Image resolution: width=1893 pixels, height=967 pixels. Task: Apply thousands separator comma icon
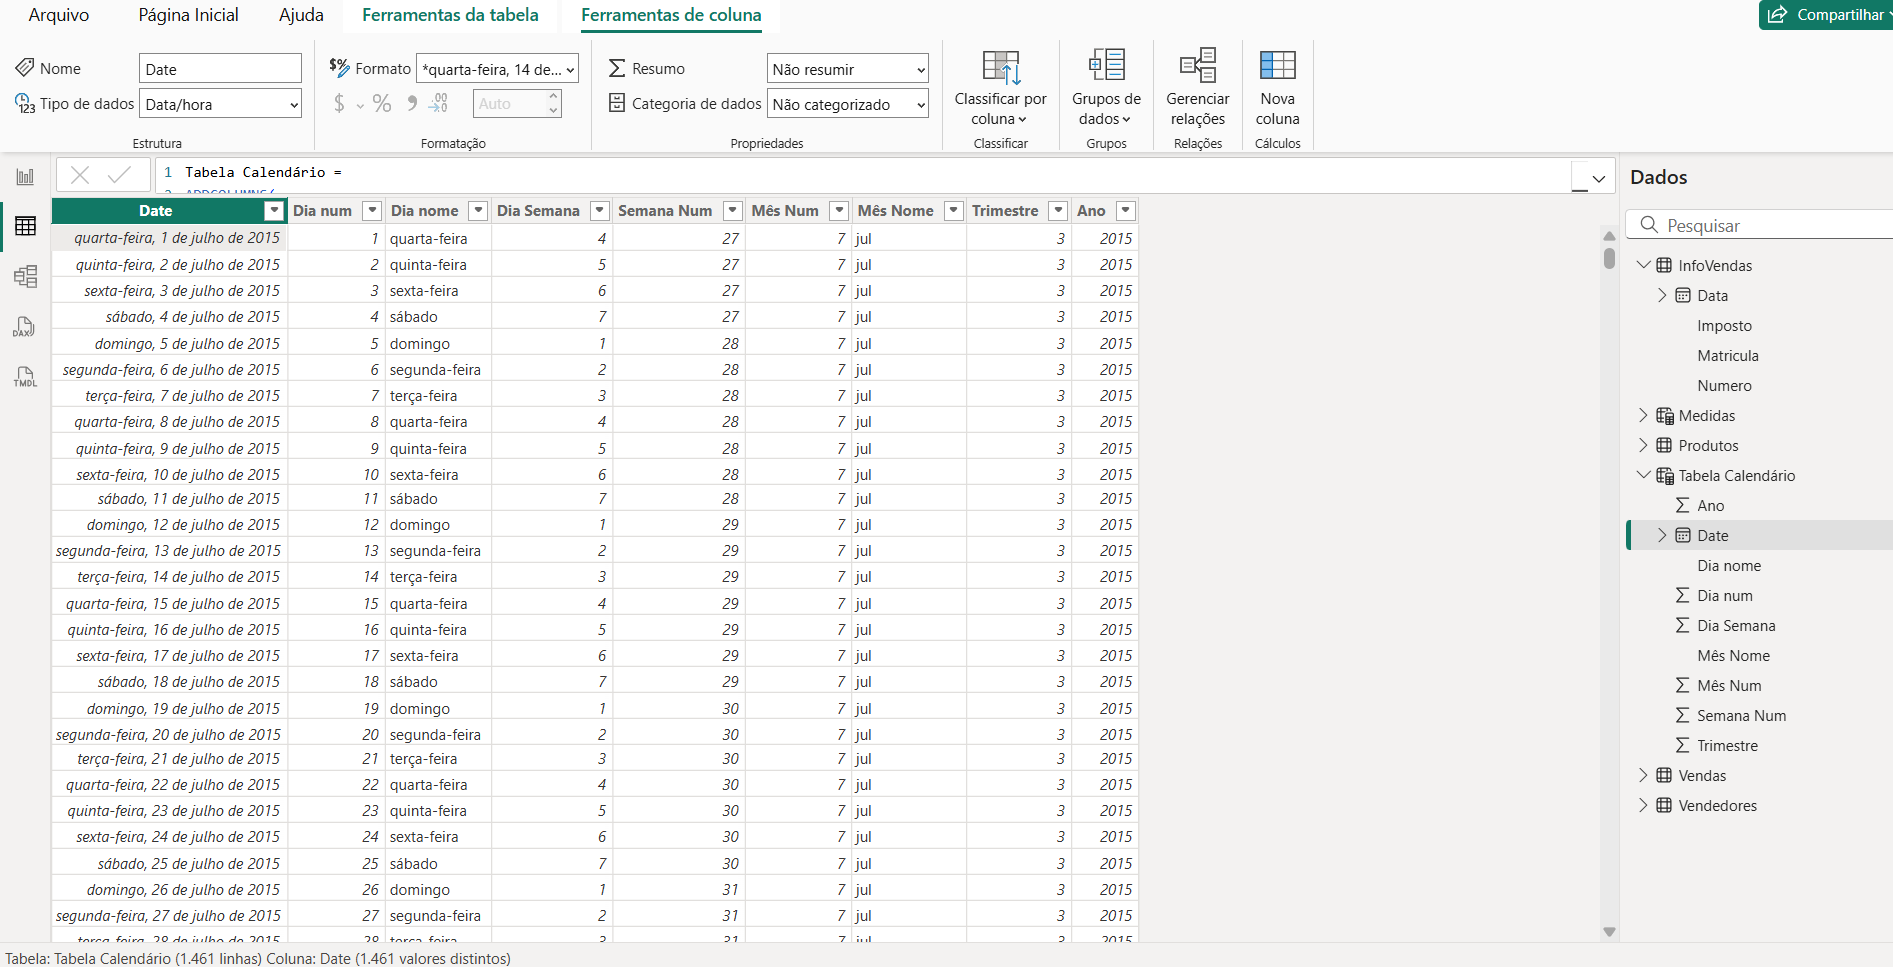coord(412,103)
